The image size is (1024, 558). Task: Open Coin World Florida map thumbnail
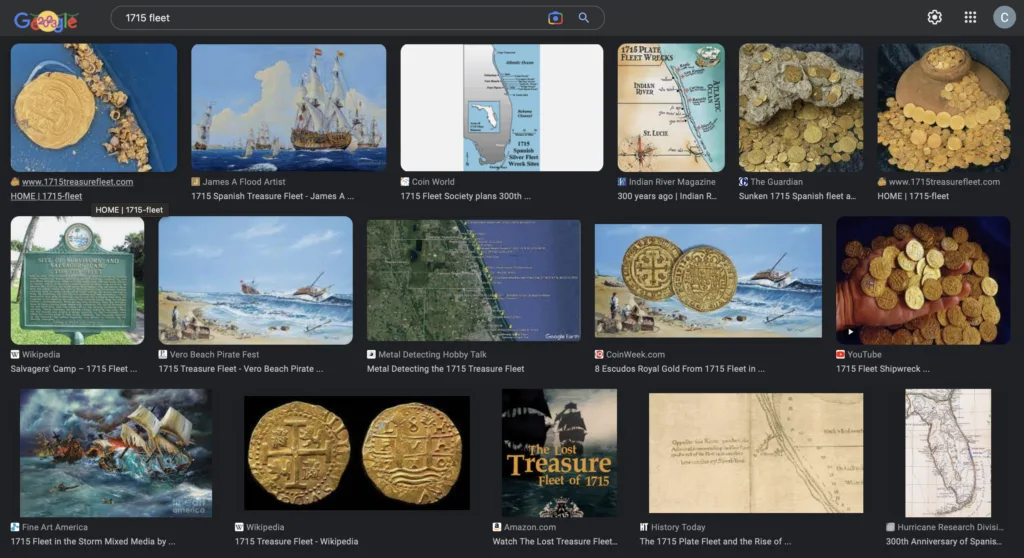(x=502, y=108)
